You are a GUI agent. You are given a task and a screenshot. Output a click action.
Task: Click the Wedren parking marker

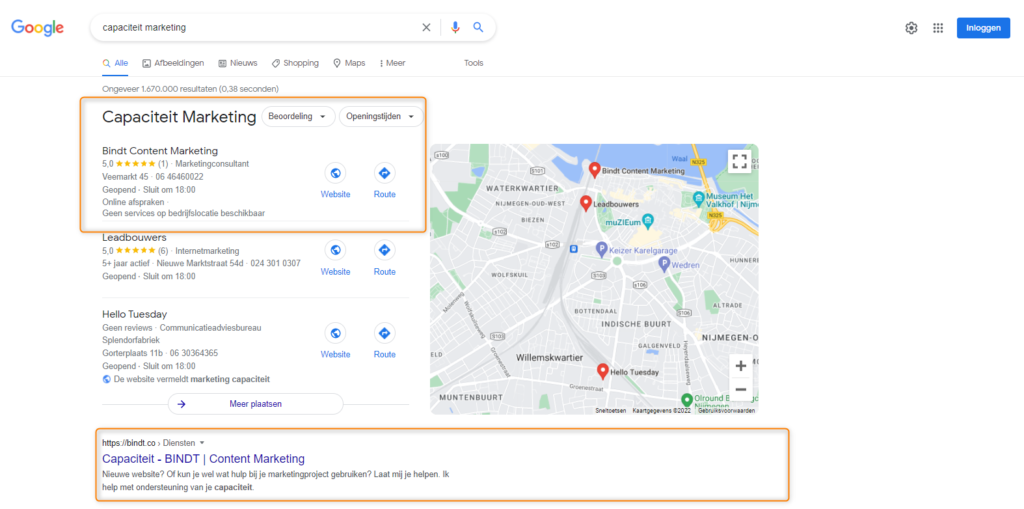[x=664, y=265]
